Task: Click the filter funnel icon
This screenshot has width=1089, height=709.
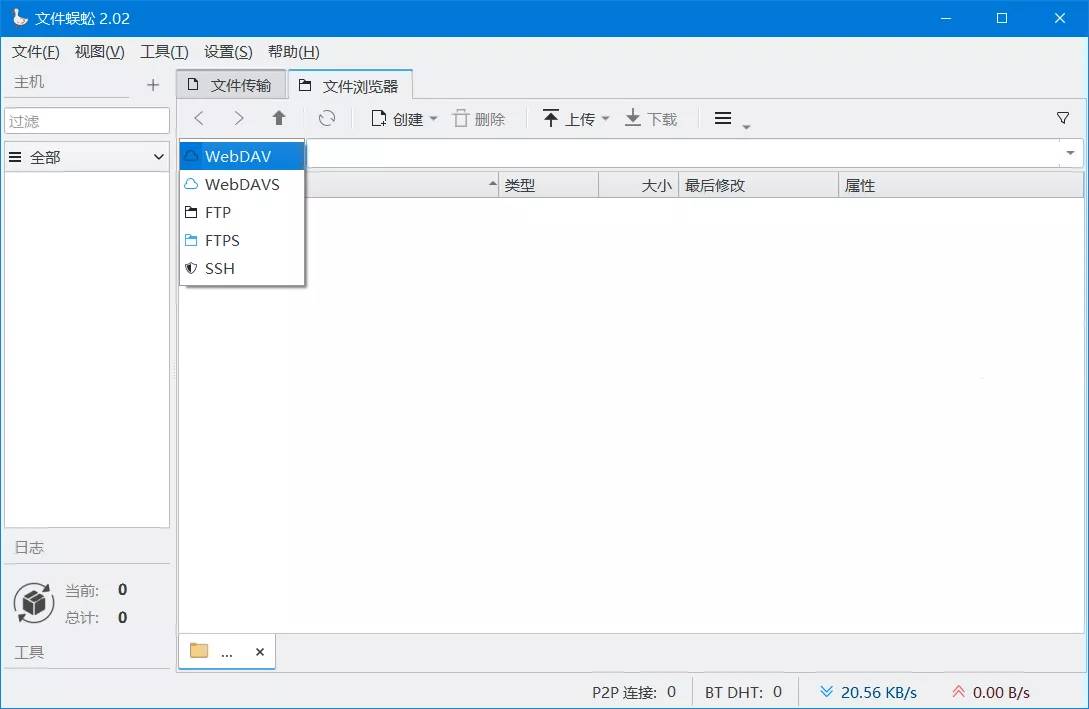Action: point(1062,118)
